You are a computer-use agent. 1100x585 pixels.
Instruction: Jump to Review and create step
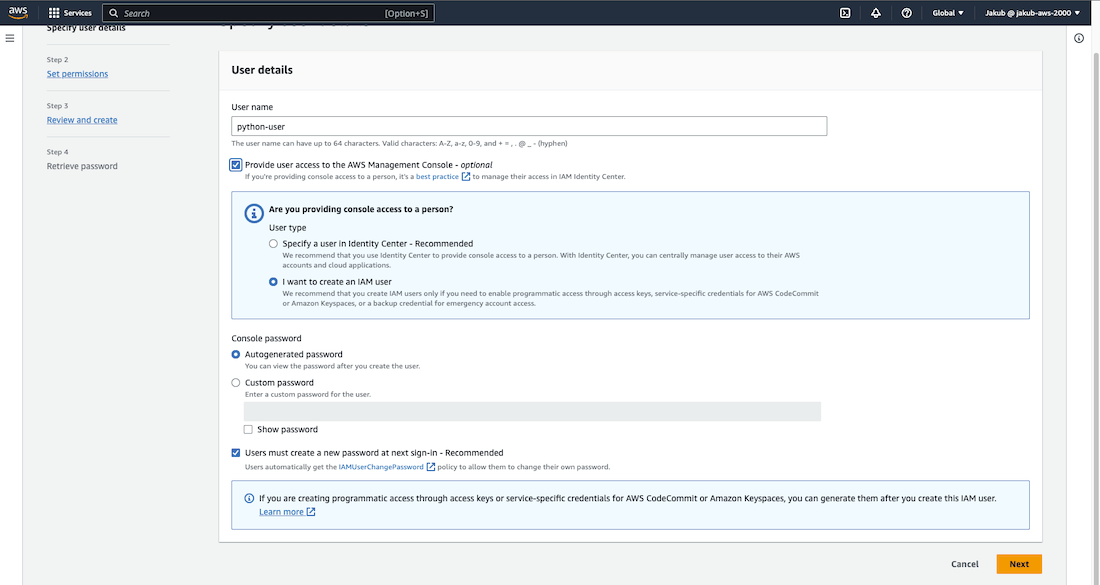(82, 120)
